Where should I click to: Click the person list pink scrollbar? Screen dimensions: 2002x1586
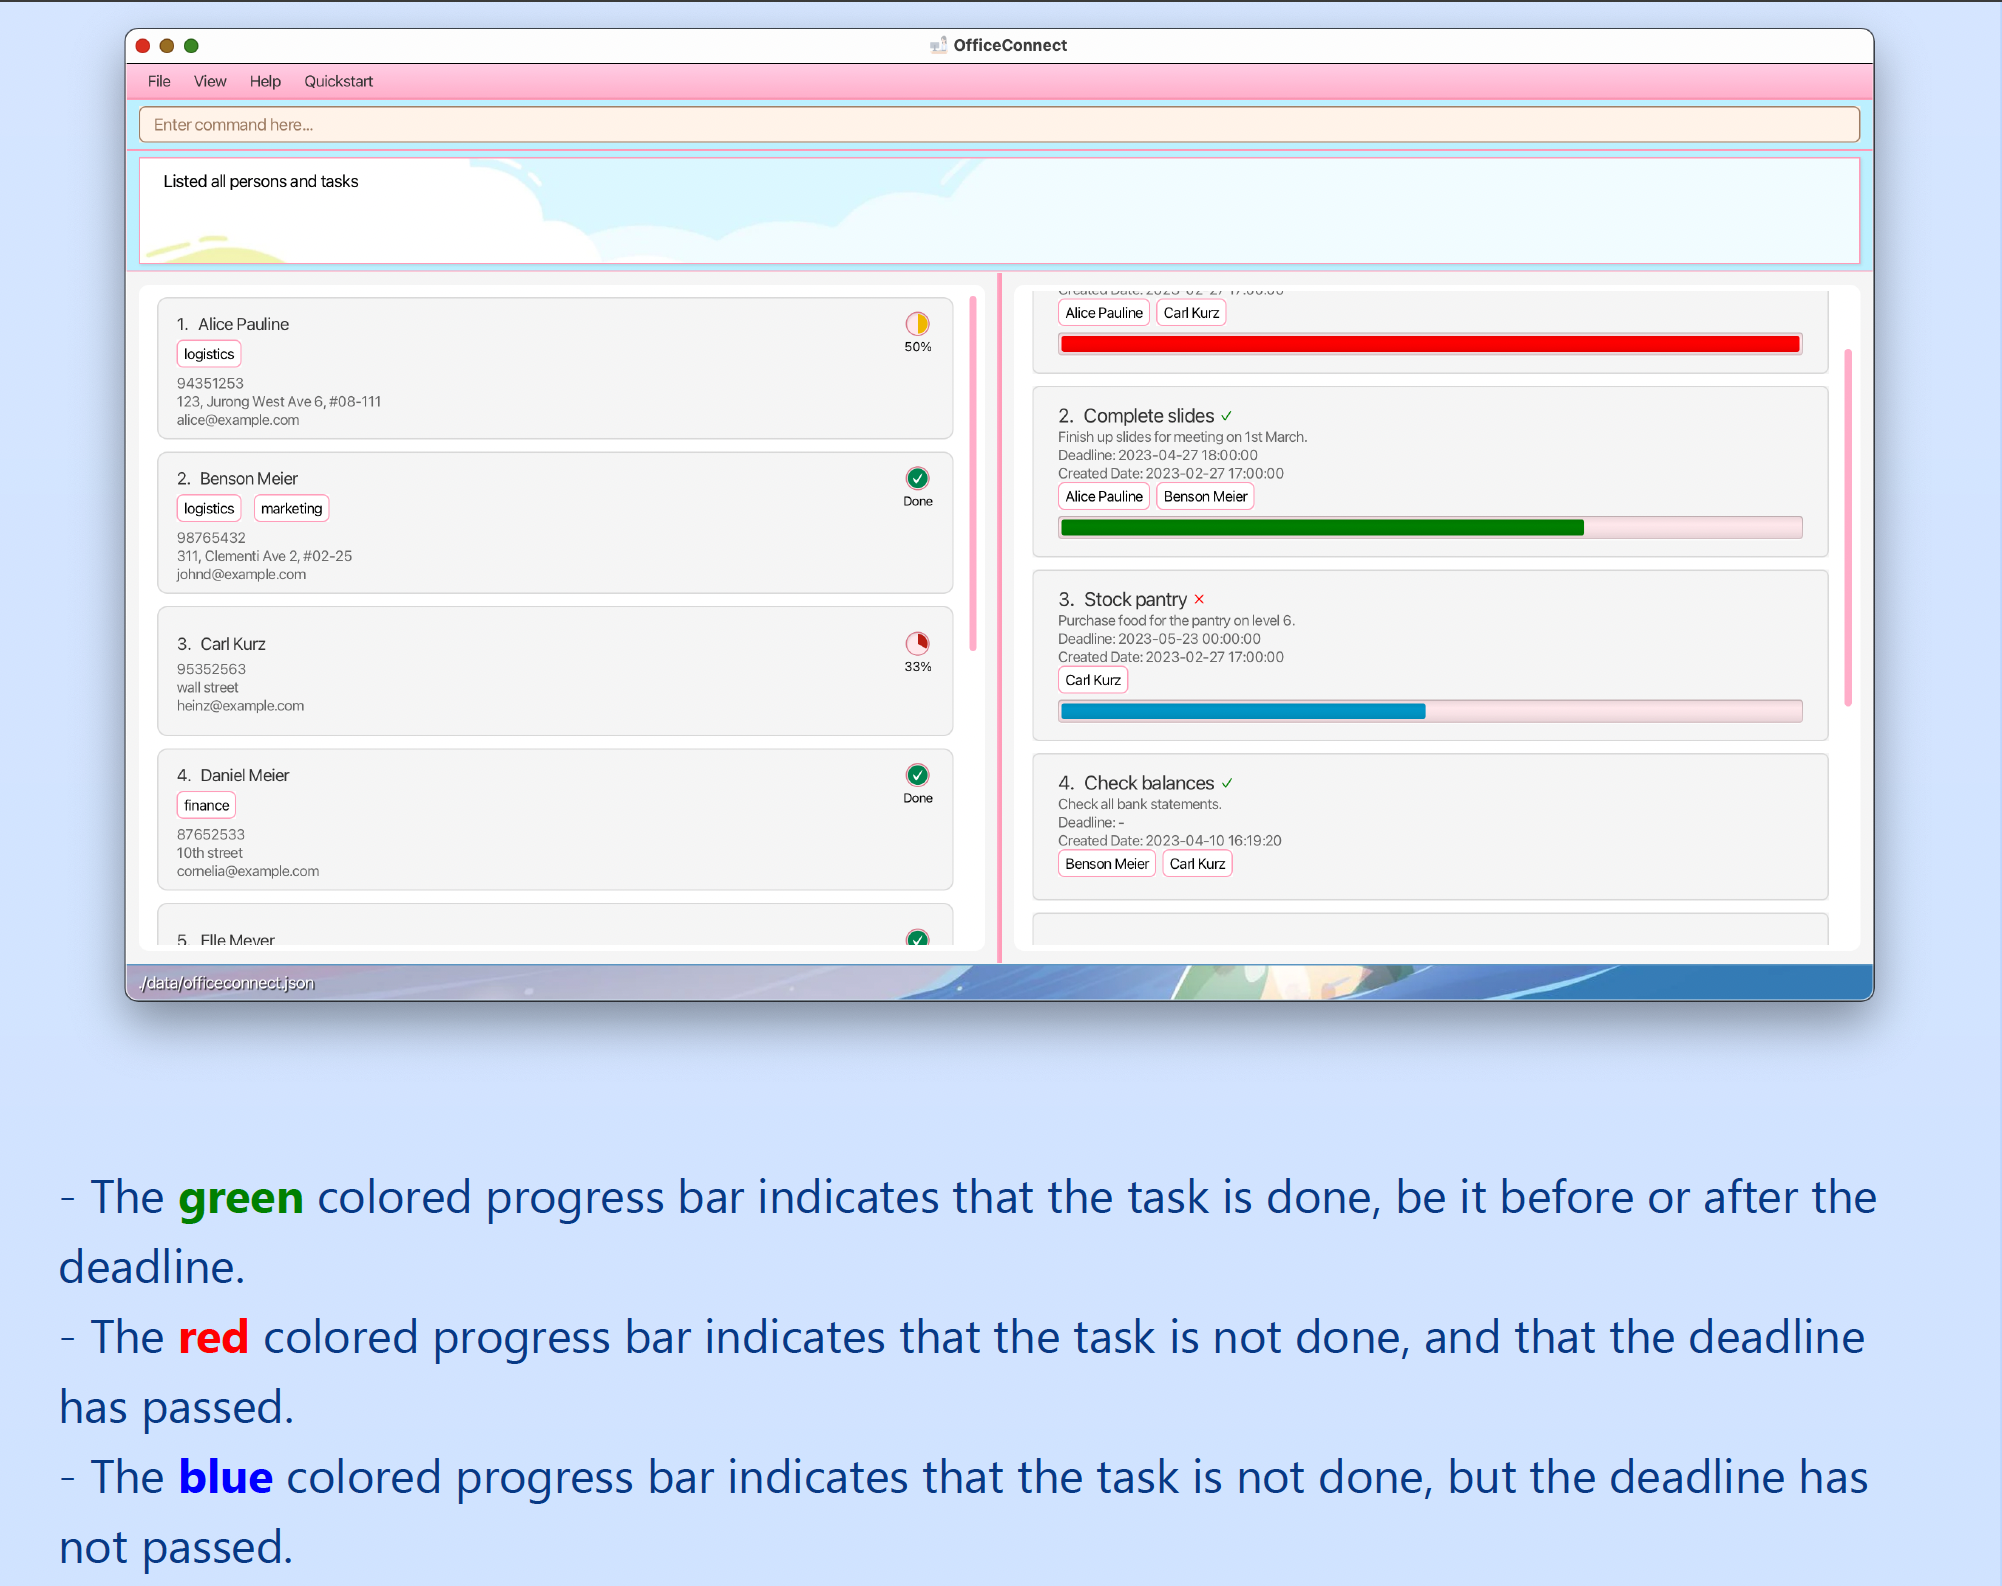973,475
